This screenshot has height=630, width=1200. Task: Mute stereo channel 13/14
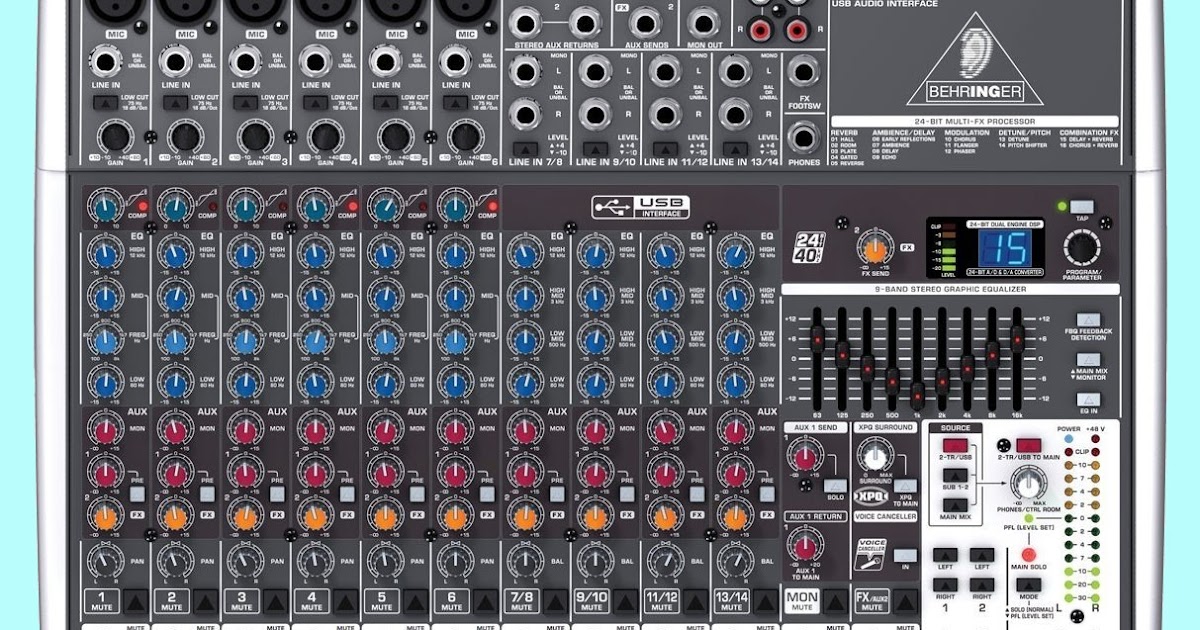click(767, 601)
